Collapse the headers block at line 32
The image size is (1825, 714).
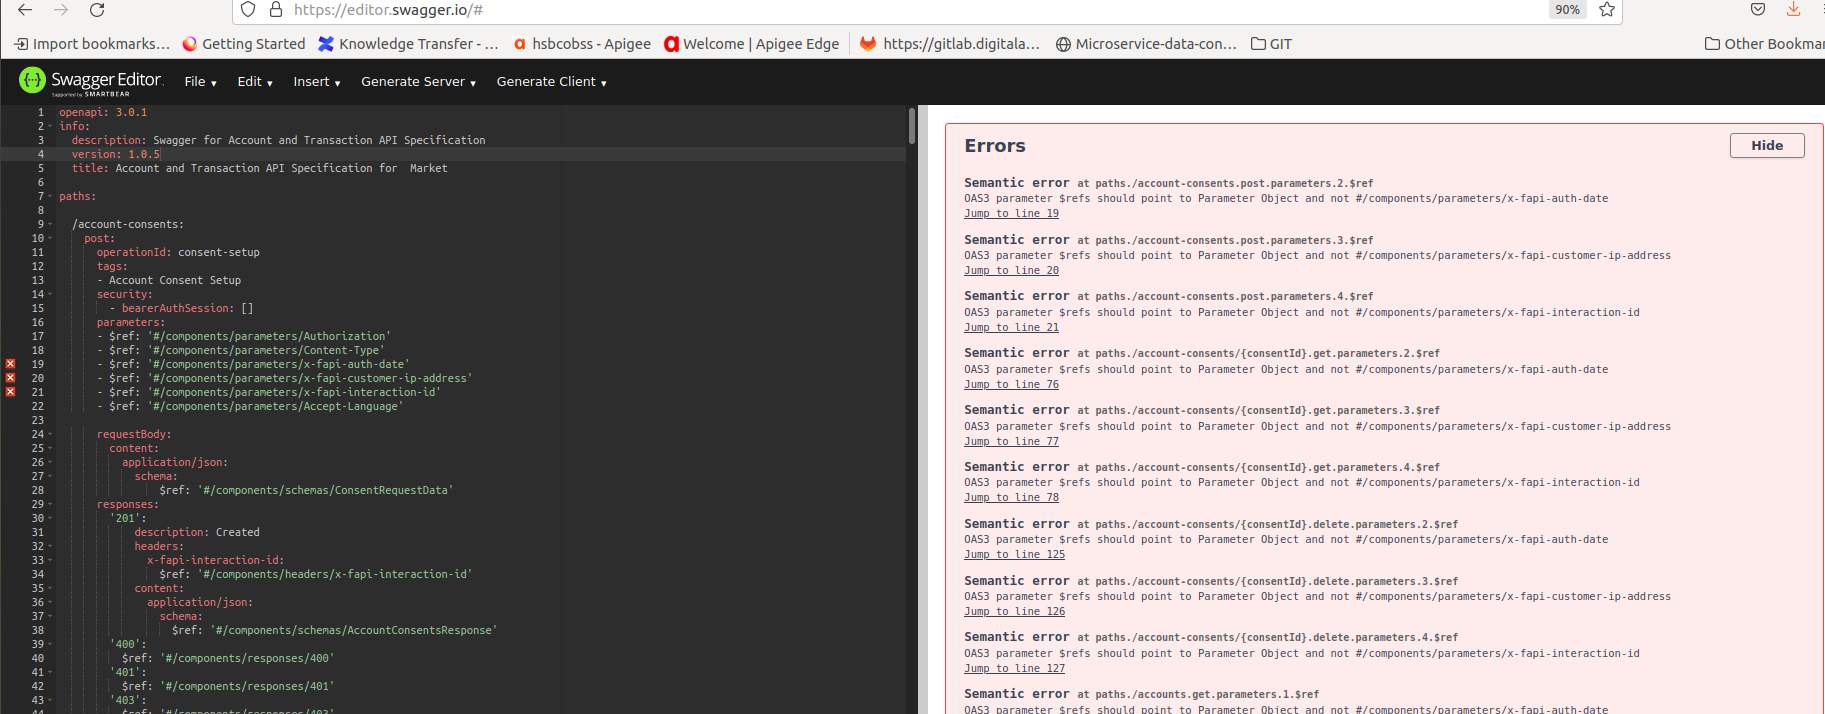point(50,546)
